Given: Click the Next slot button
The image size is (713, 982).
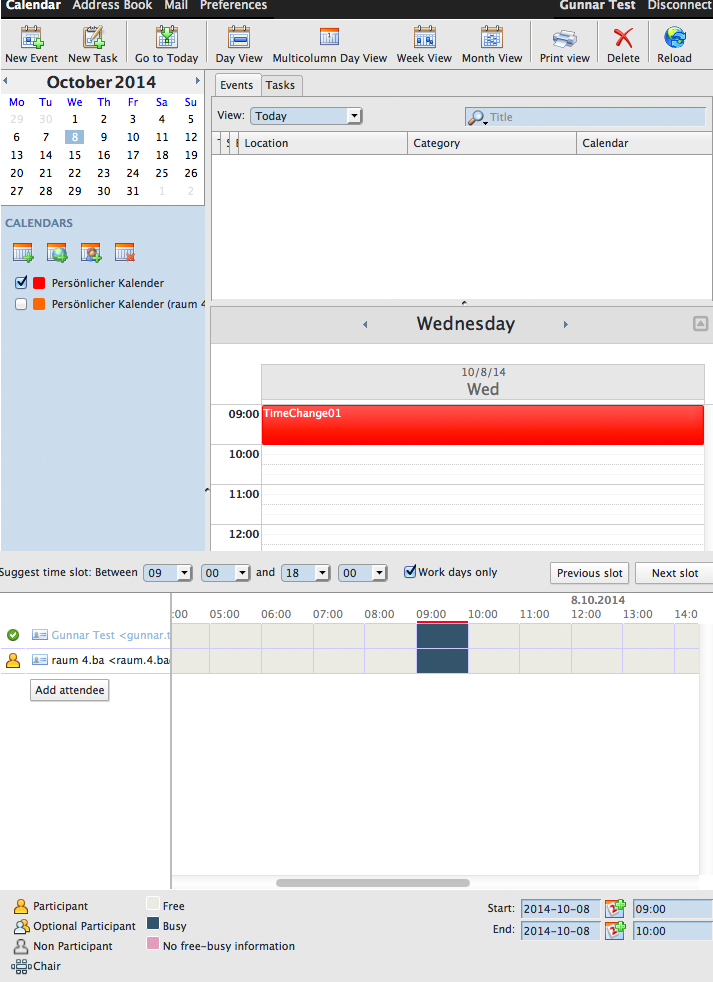Looking at the screenshot, I should coord(674,573).
